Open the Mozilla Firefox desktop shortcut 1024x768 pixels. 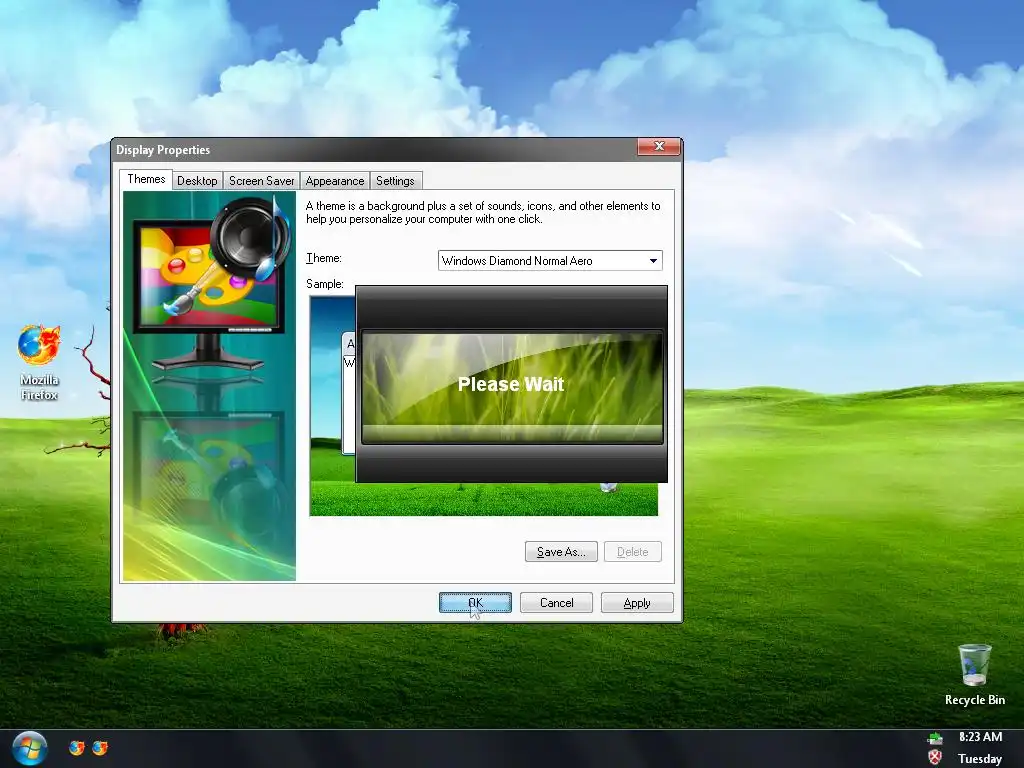tap(39, 362)
